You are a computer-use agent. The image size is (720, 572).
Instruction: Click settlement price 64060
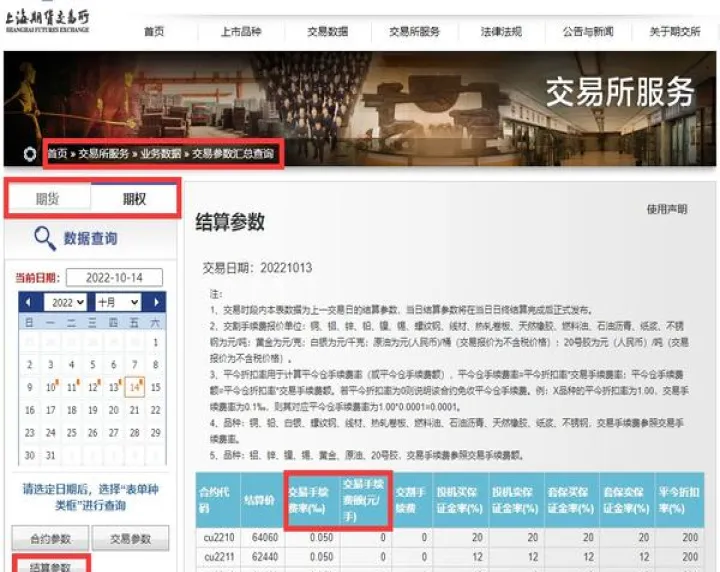click(x=265, y=537)
